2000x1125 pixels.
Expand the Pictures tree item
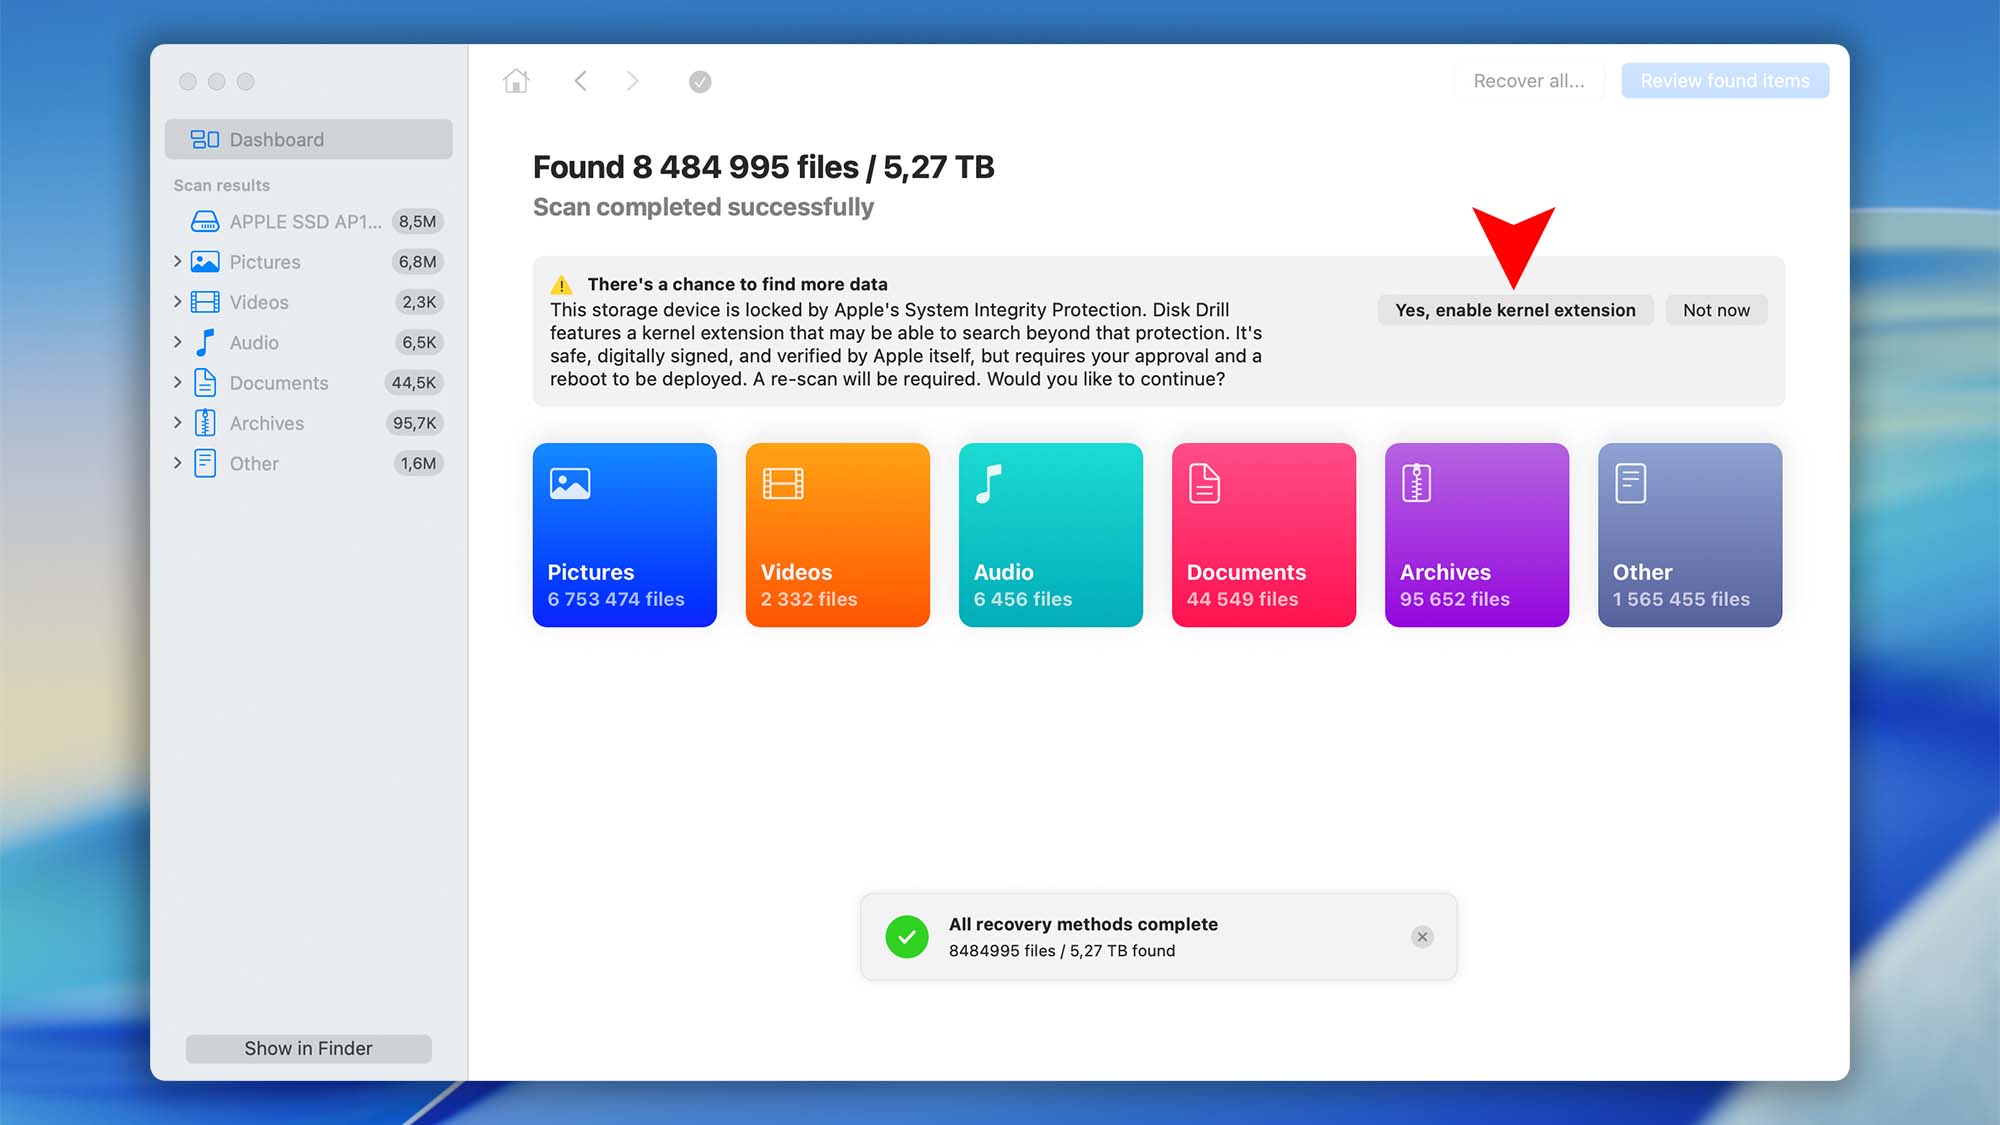coord(177,262)
